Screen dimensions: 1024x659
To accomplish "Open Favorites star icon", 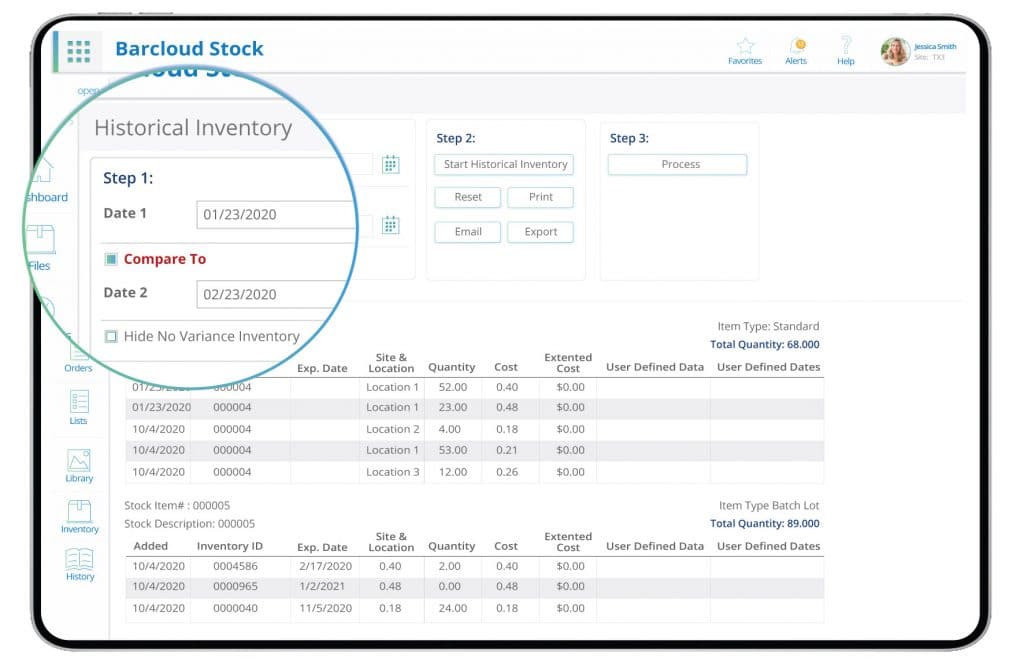I will coord(745,46).
